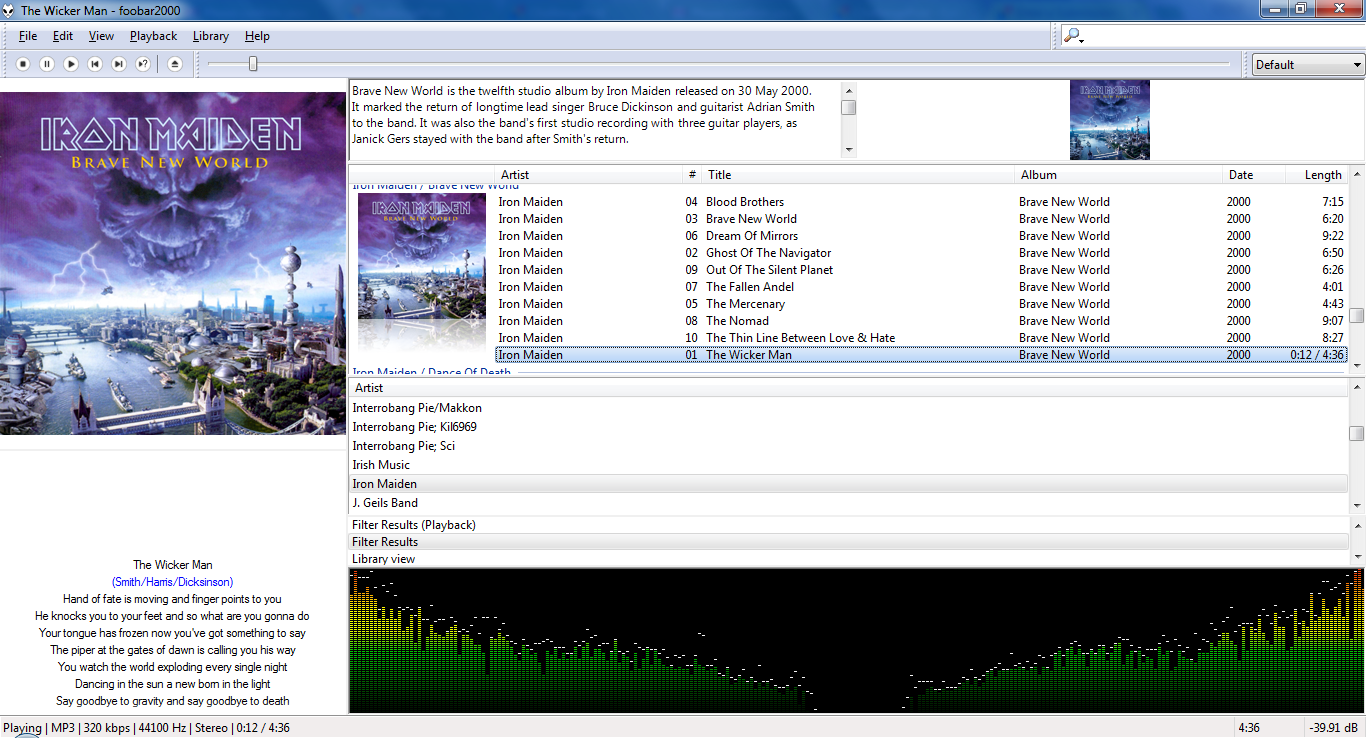Sort playlist by Title column header

(858, 175)
